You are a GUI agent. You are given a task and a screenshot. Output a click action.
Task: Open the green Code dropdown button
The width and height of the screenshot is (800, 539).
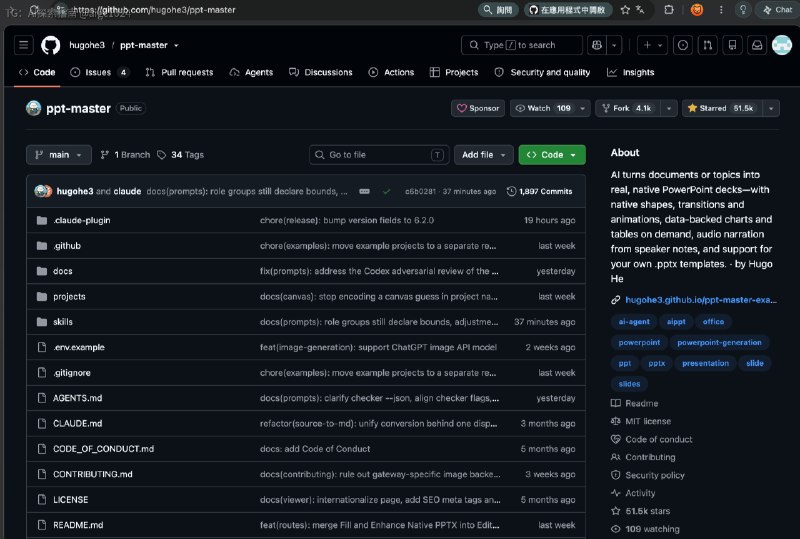[552, 155]
